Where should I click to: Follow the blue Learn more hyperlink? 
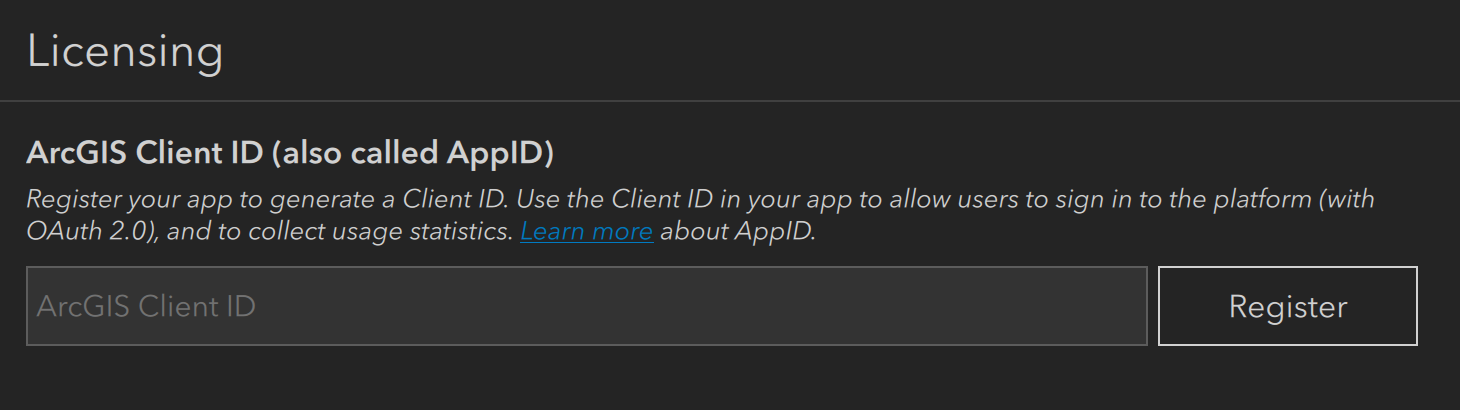586,232
